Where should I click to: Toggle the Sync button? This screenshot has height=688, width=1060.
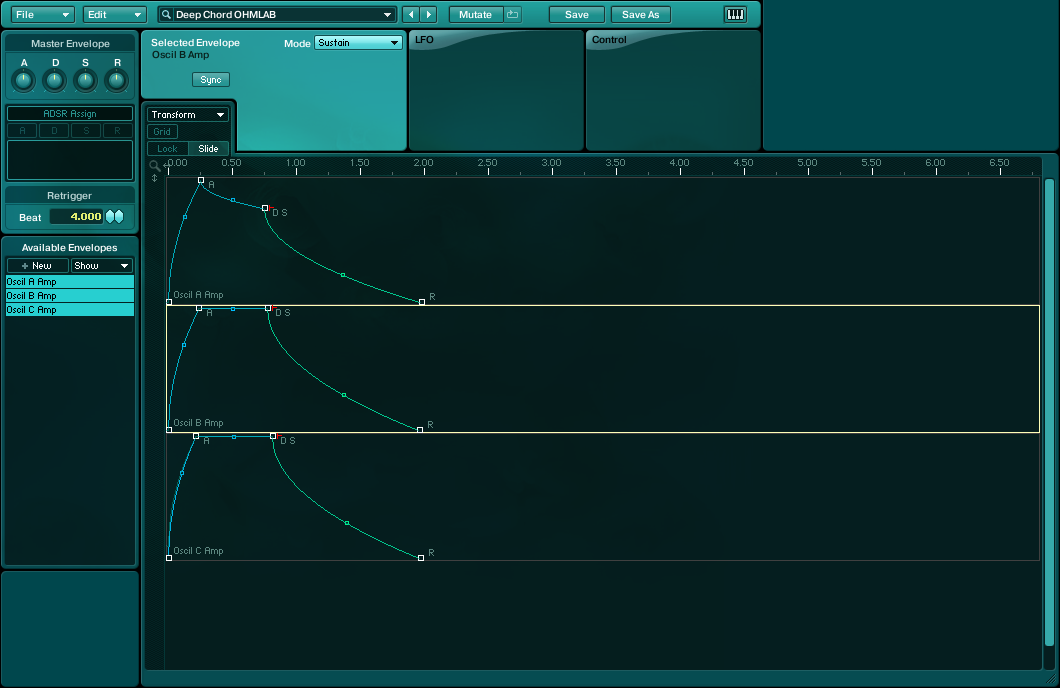[211, 80]
